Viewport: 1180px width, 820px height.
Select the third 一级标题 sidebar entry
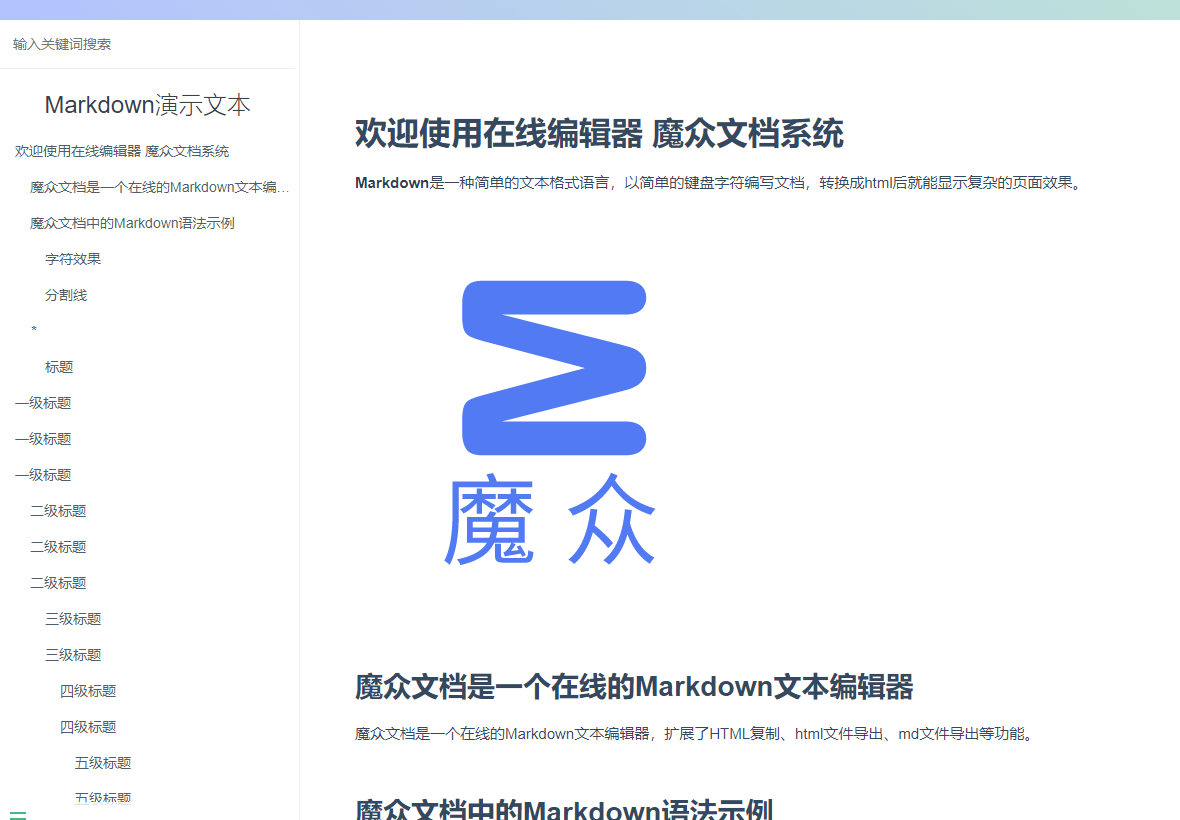[43, 475]
